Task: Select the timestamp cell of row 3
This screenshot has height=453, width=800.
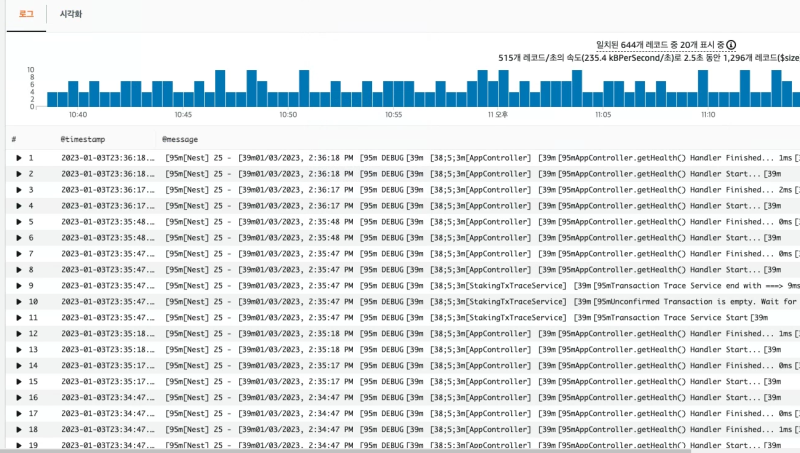Action: coord(108,190)
